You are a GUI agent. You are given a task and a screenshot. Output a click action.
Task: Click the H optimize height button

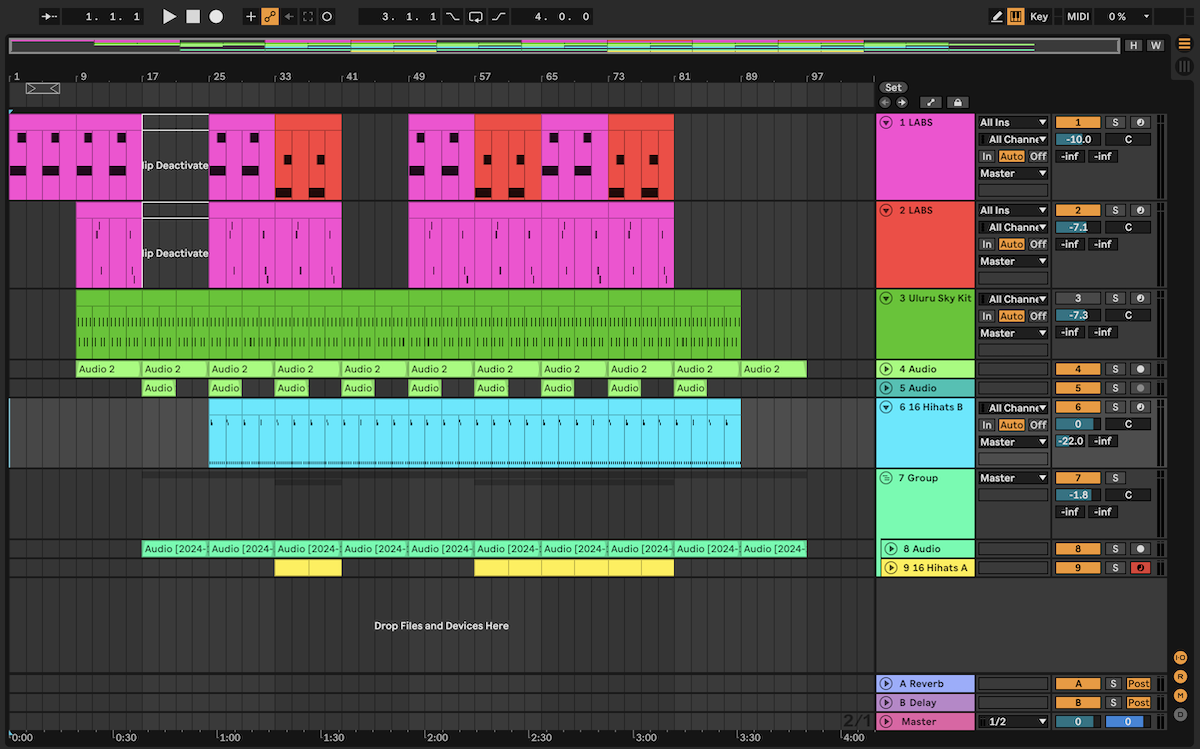click(1134, 45)
